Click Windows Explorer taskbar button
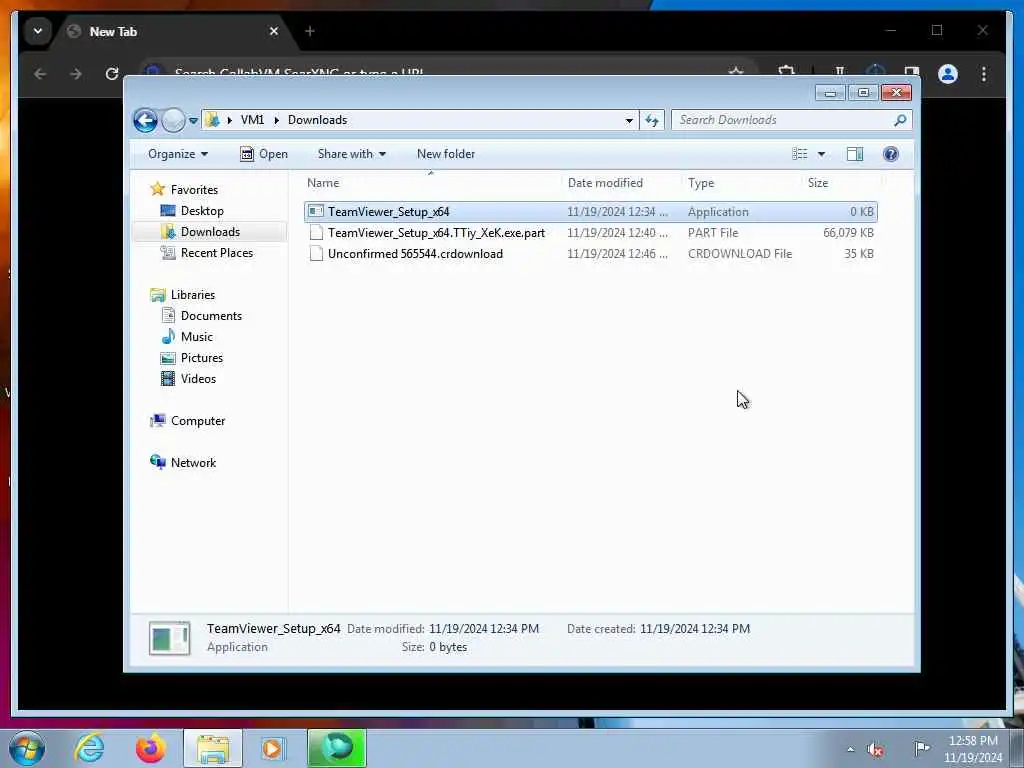1024x768 pixels. coord(213,748)
